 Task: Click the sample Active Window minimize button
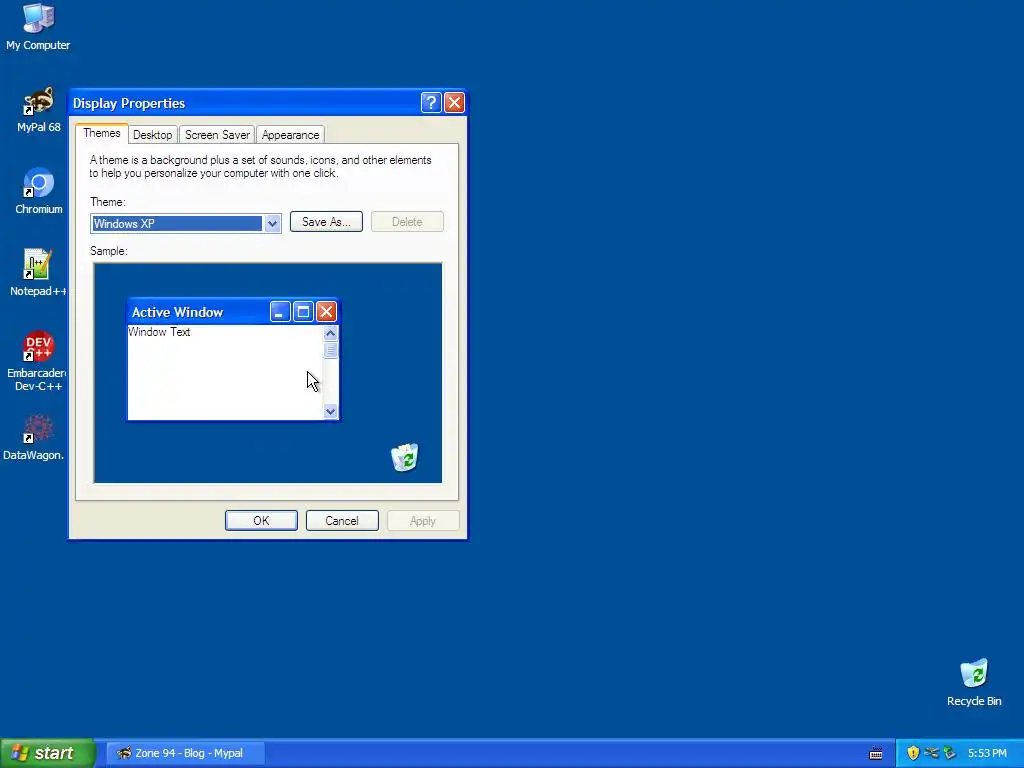tap(280, 312)
